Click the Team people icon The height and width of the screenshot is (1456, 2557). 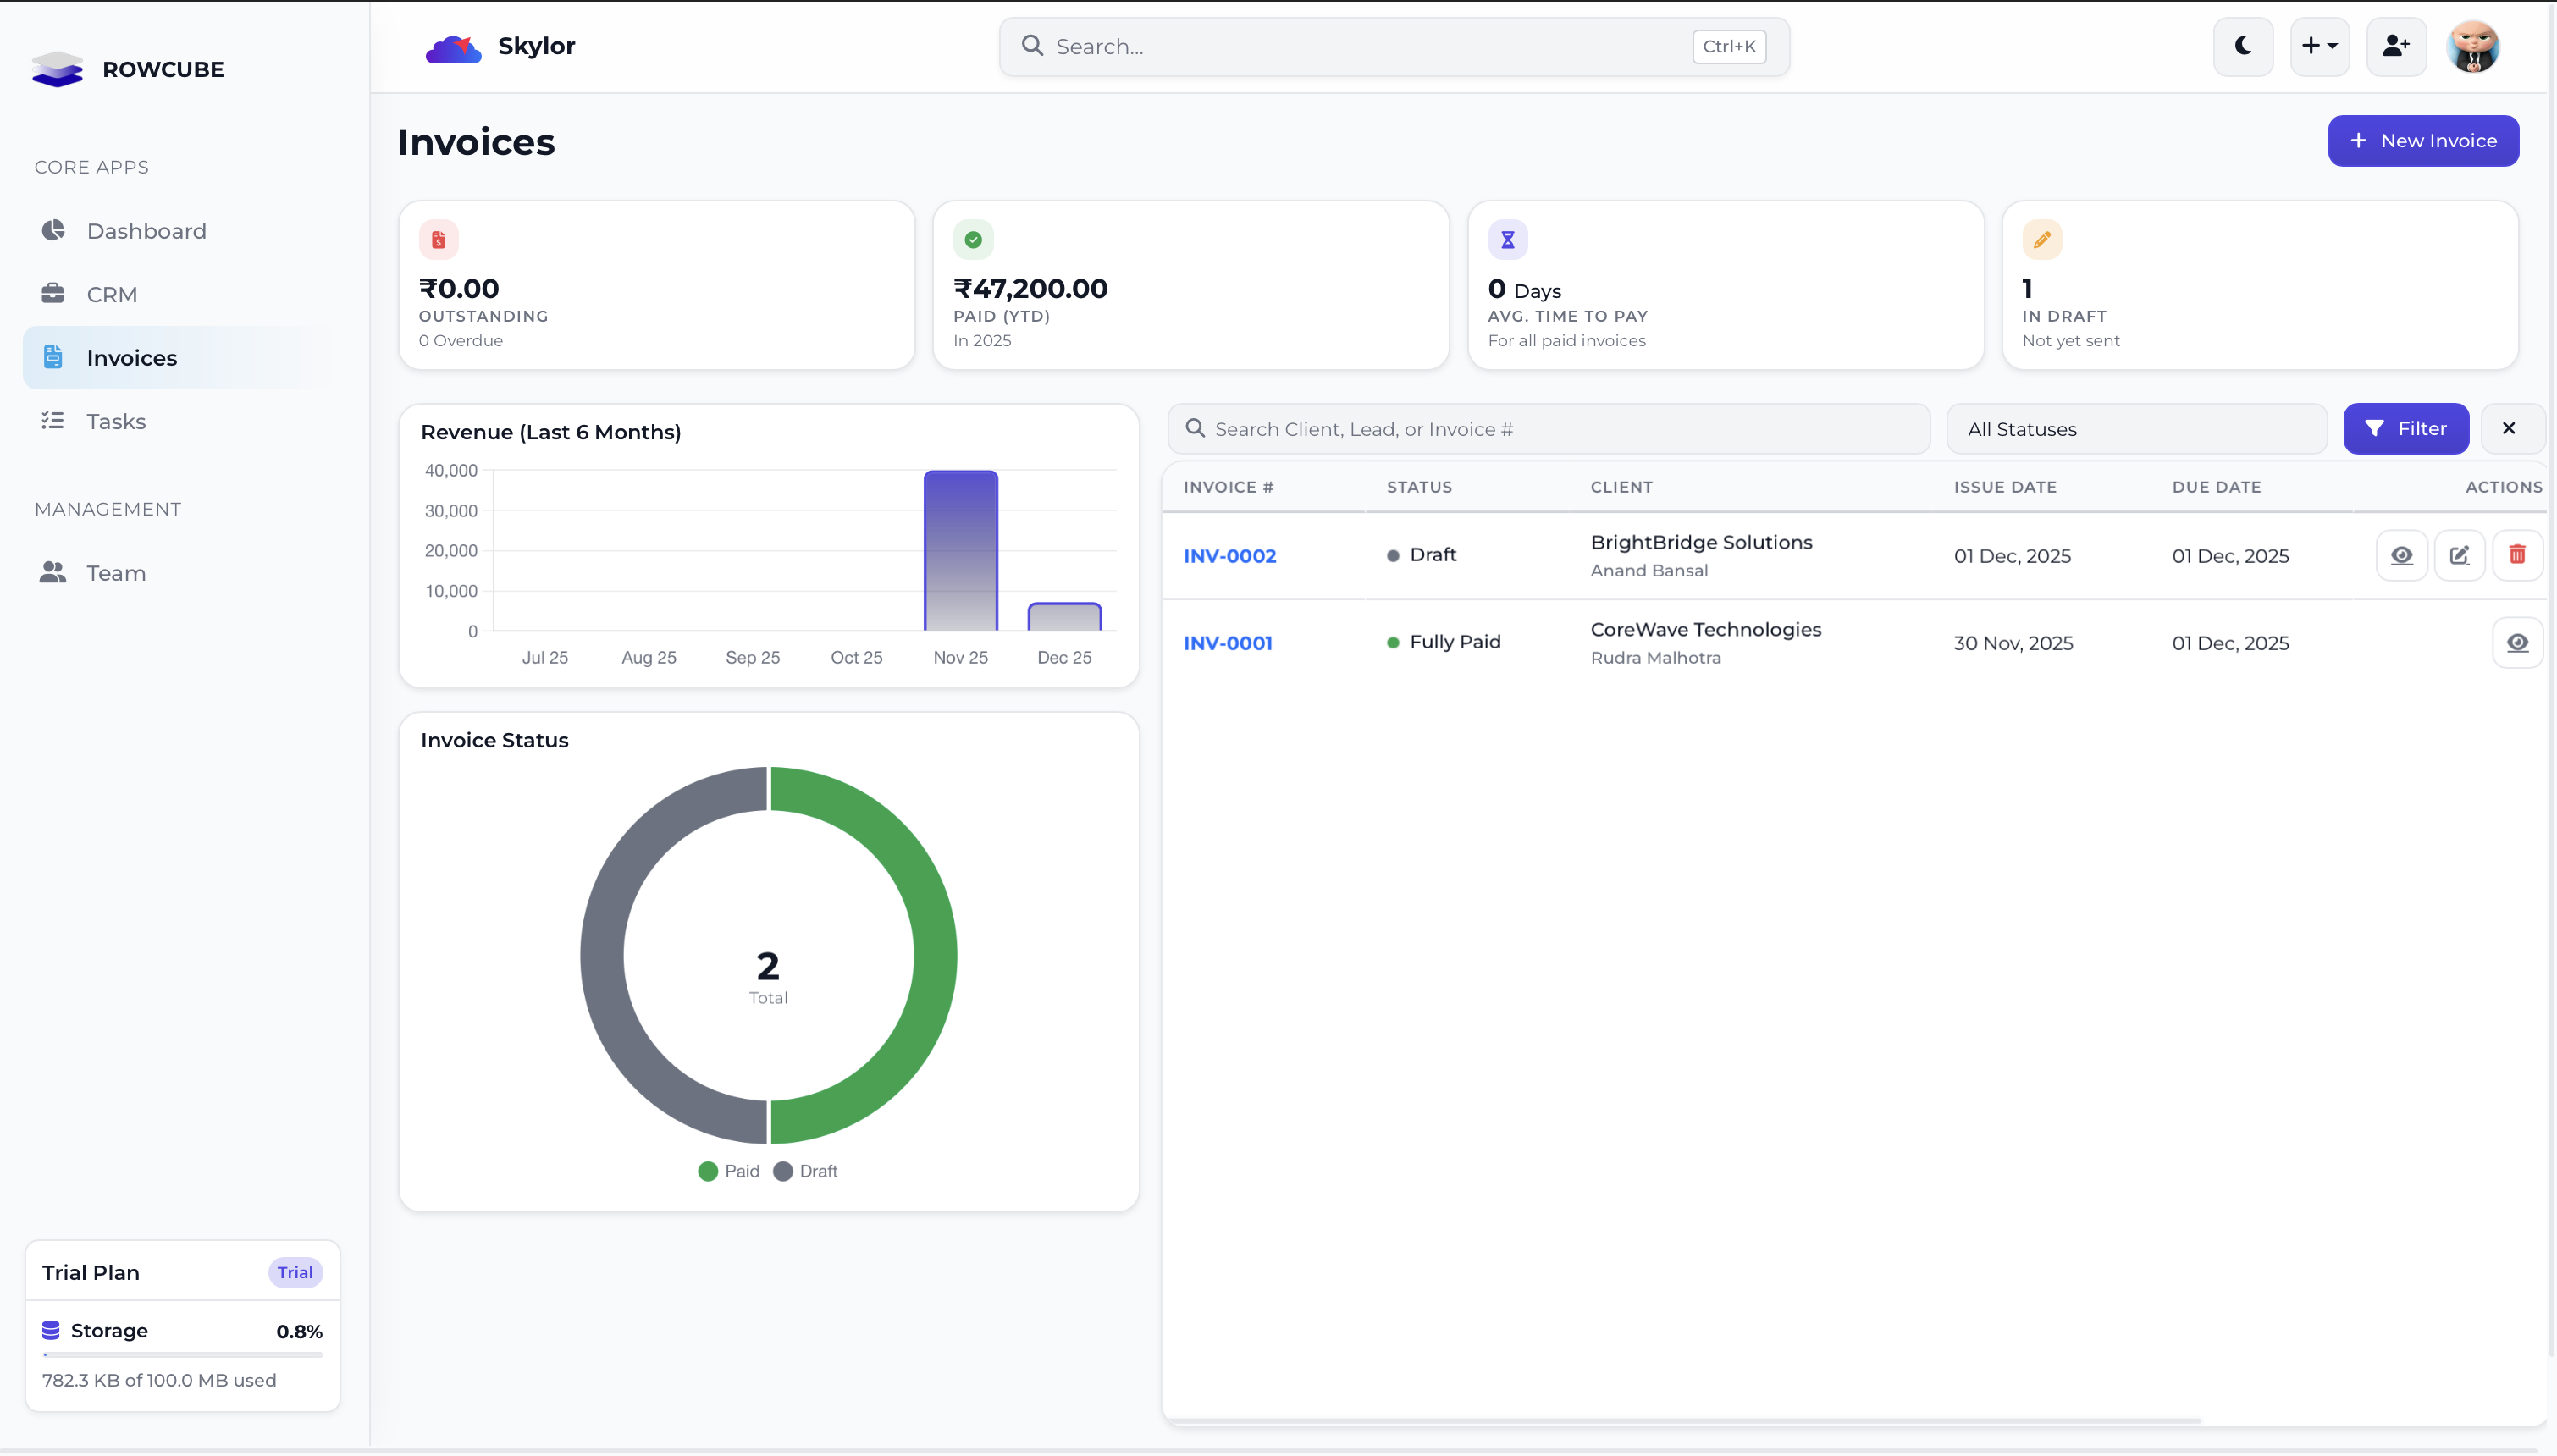(x=53, y=572)
